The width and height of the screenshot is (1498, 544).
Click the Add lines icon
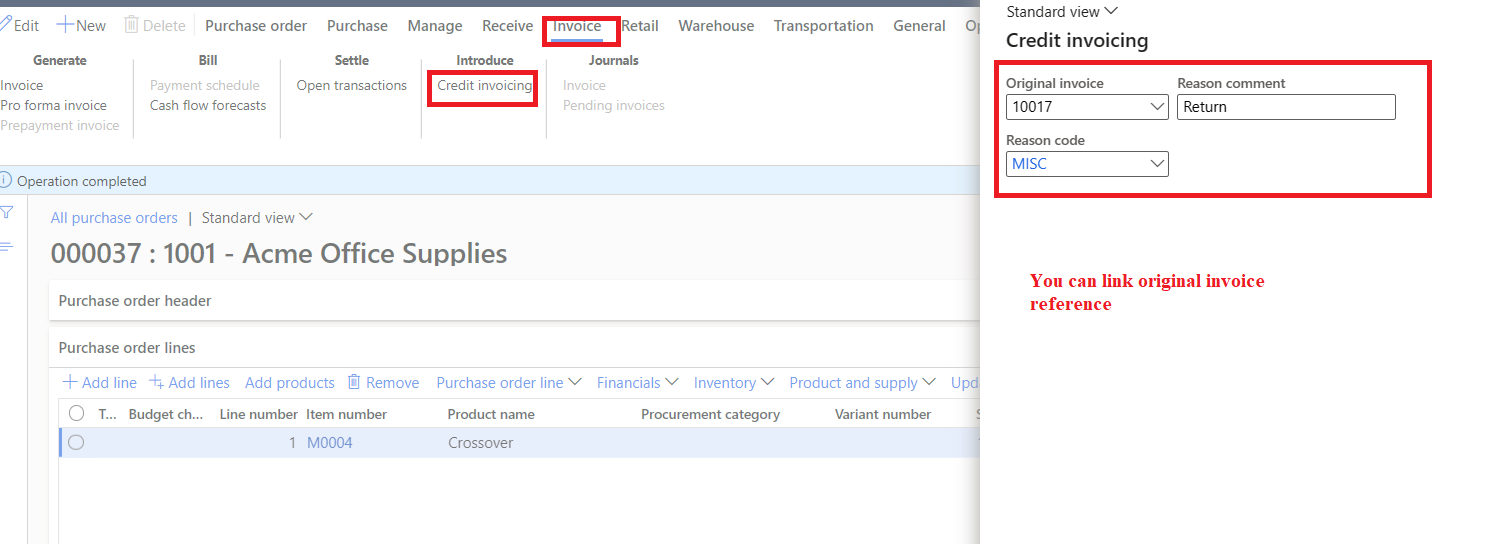[156, 382]
